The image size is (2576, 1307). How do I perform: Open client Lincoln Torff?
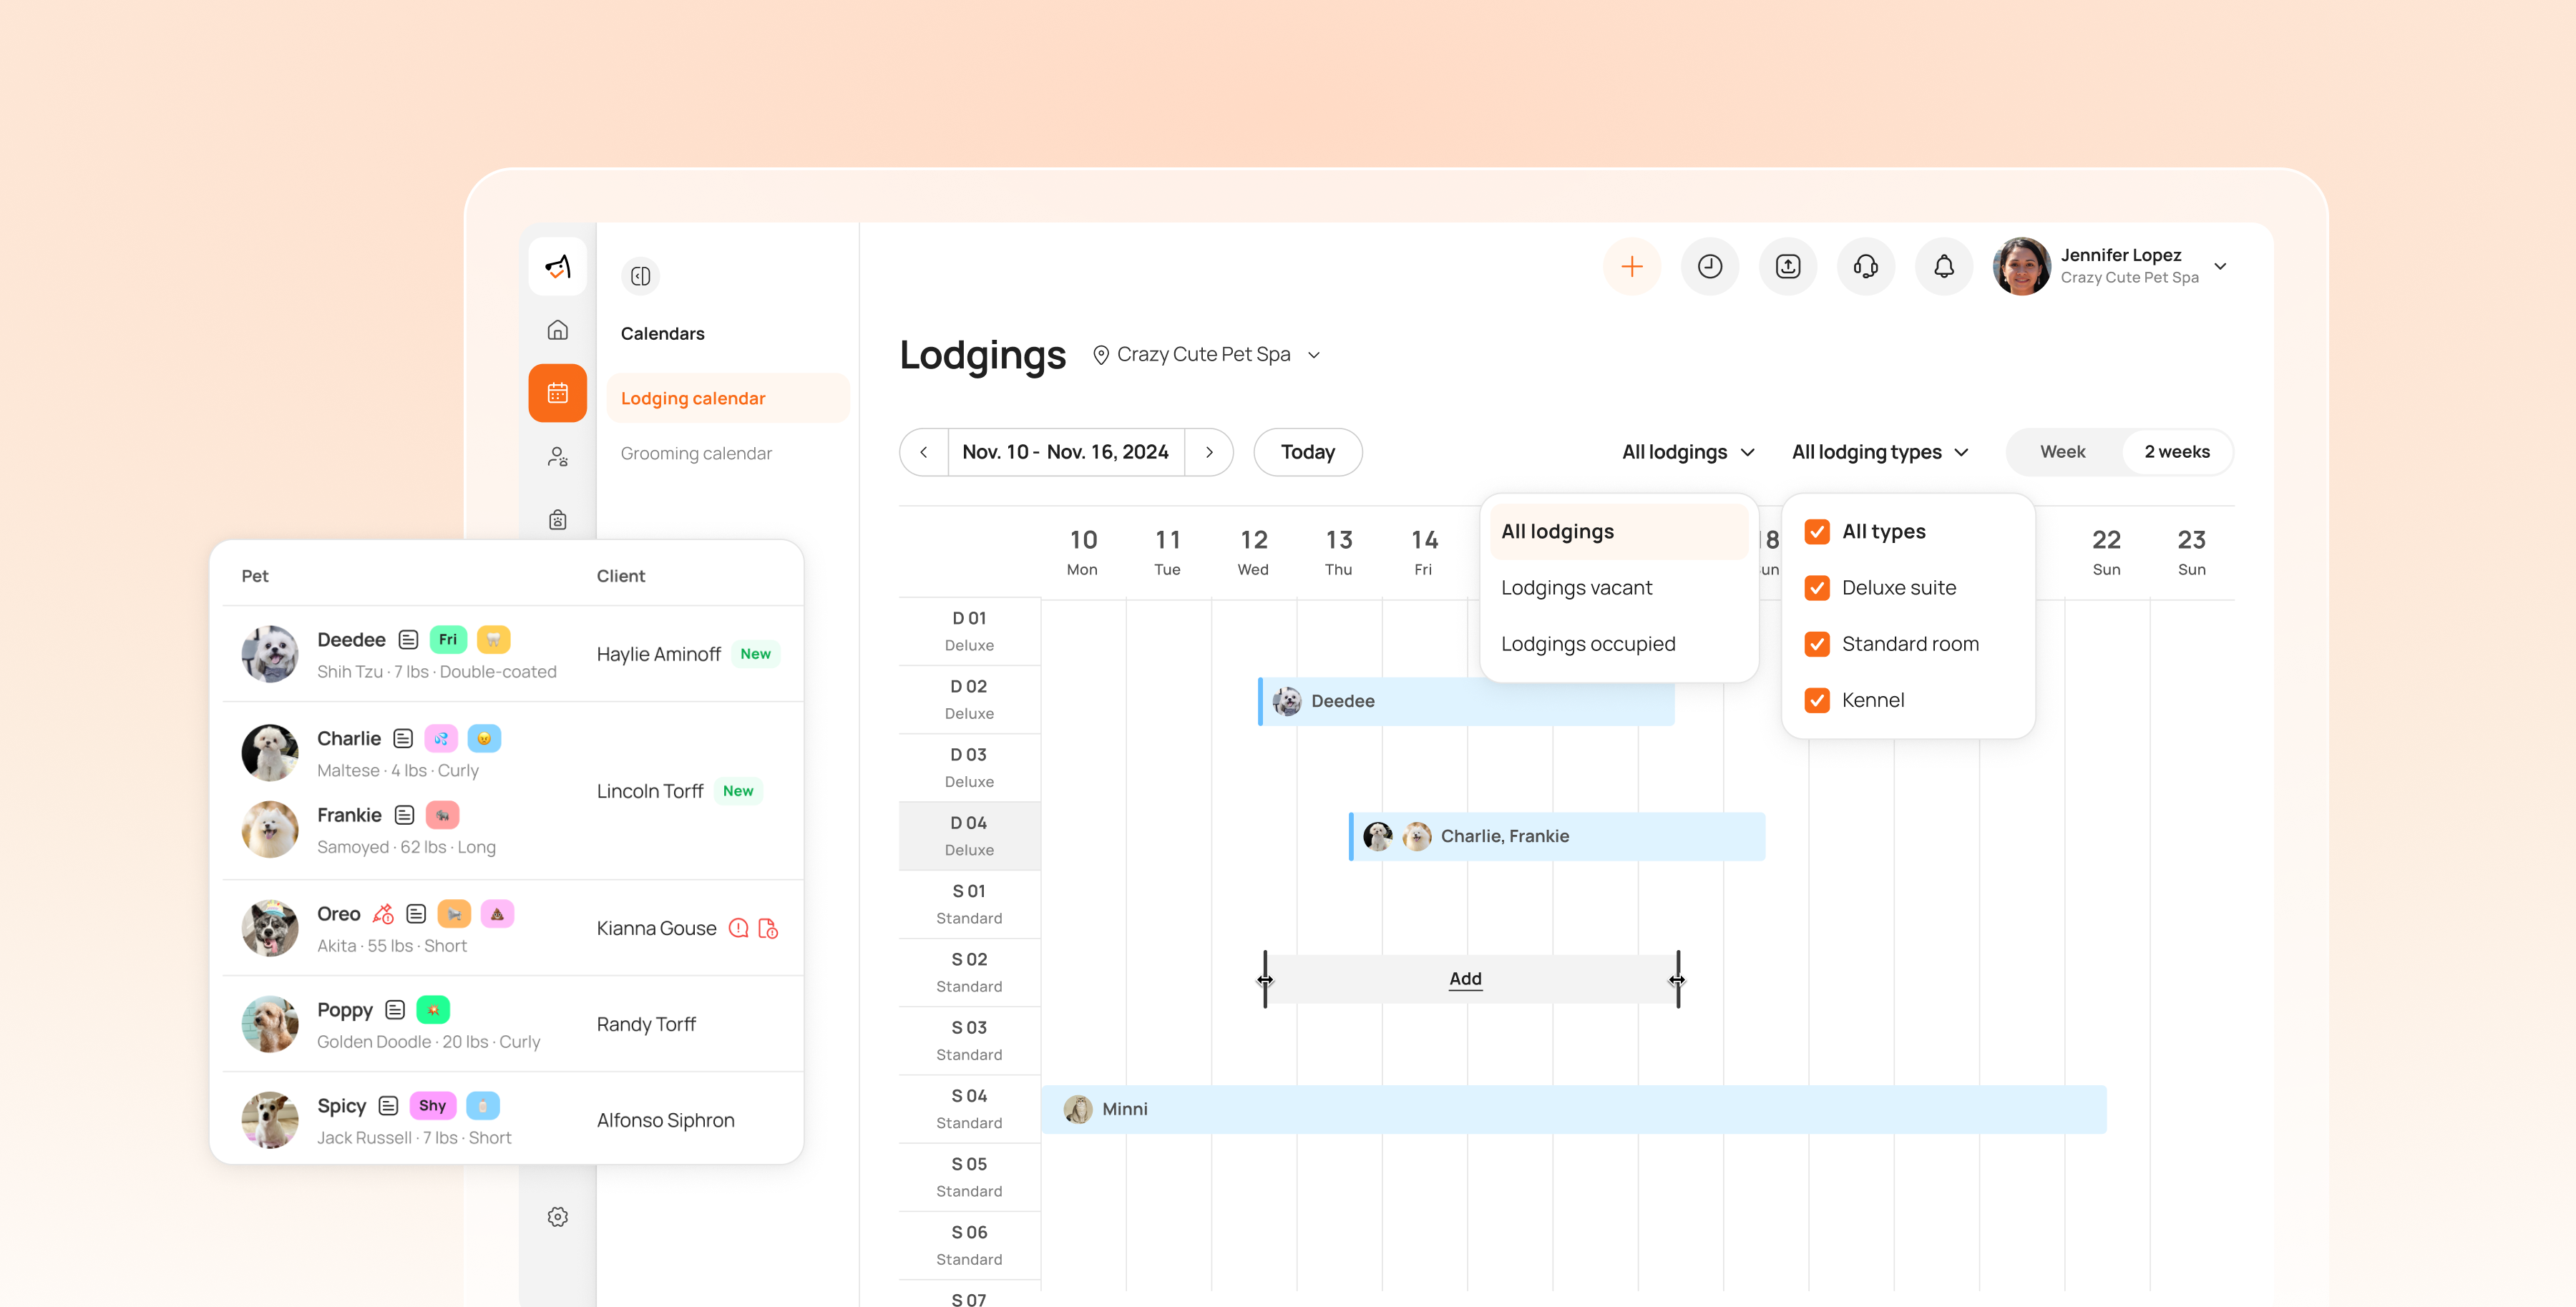point(650,791)
